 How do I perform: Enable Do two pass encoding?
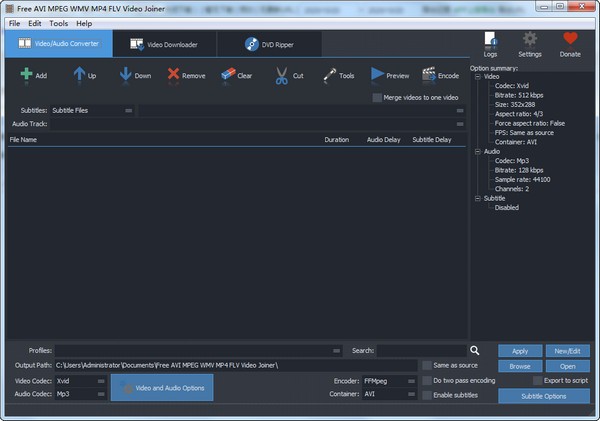(x=427, y=381)
